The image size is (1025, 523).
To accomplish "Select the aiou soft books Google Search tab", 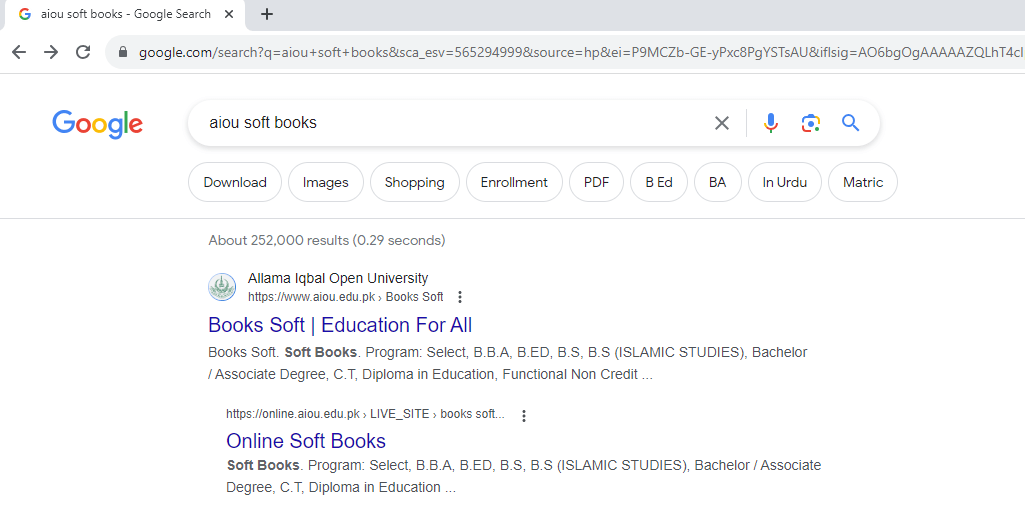I will tap(125, 14).
